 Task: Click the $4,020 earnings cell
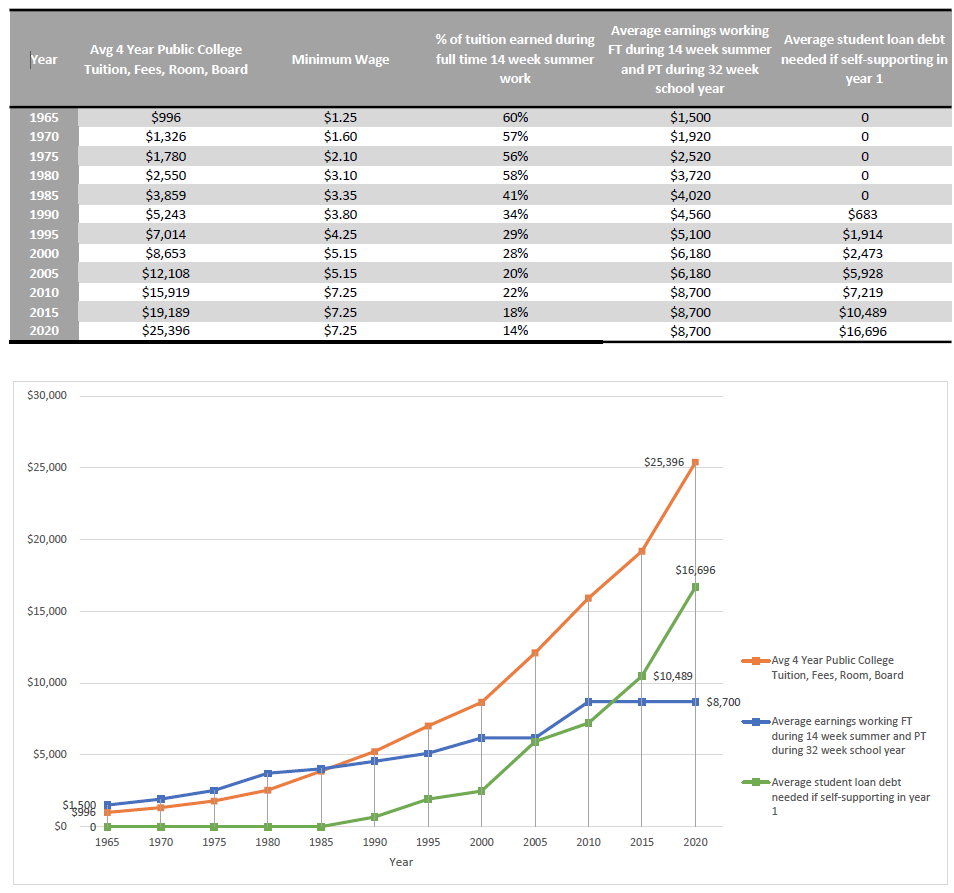tap(690, 195)
